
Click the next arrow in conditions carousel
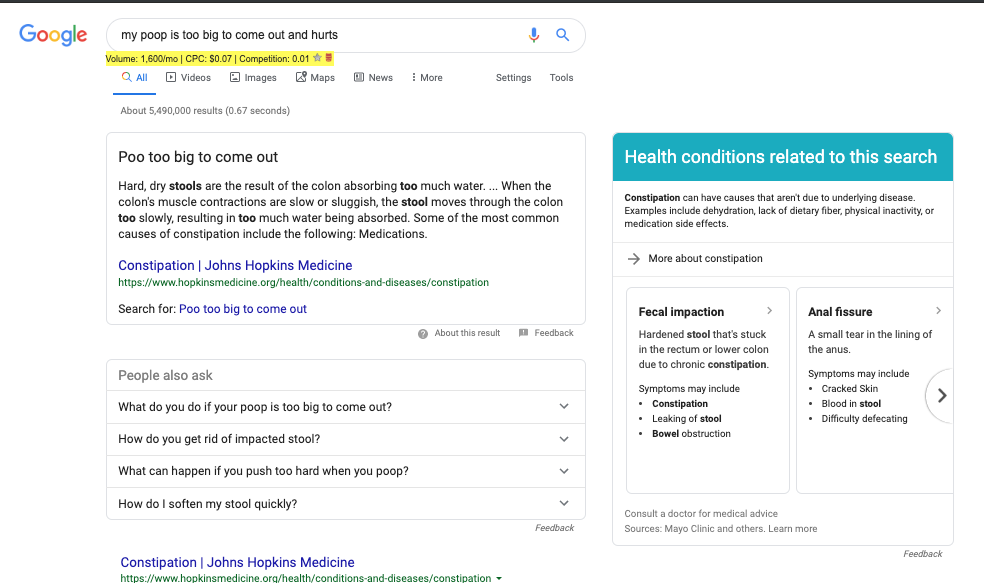[x=941, y=395]
